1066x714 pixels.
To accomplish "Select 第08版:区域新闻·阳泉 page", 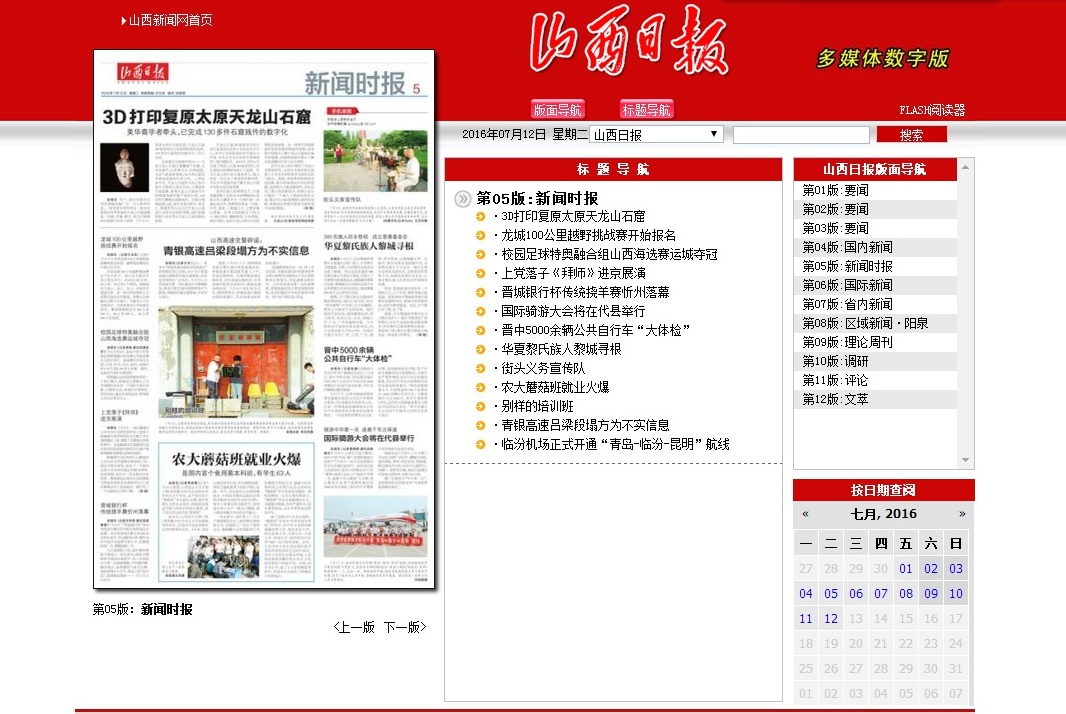I will coord(865,324).
